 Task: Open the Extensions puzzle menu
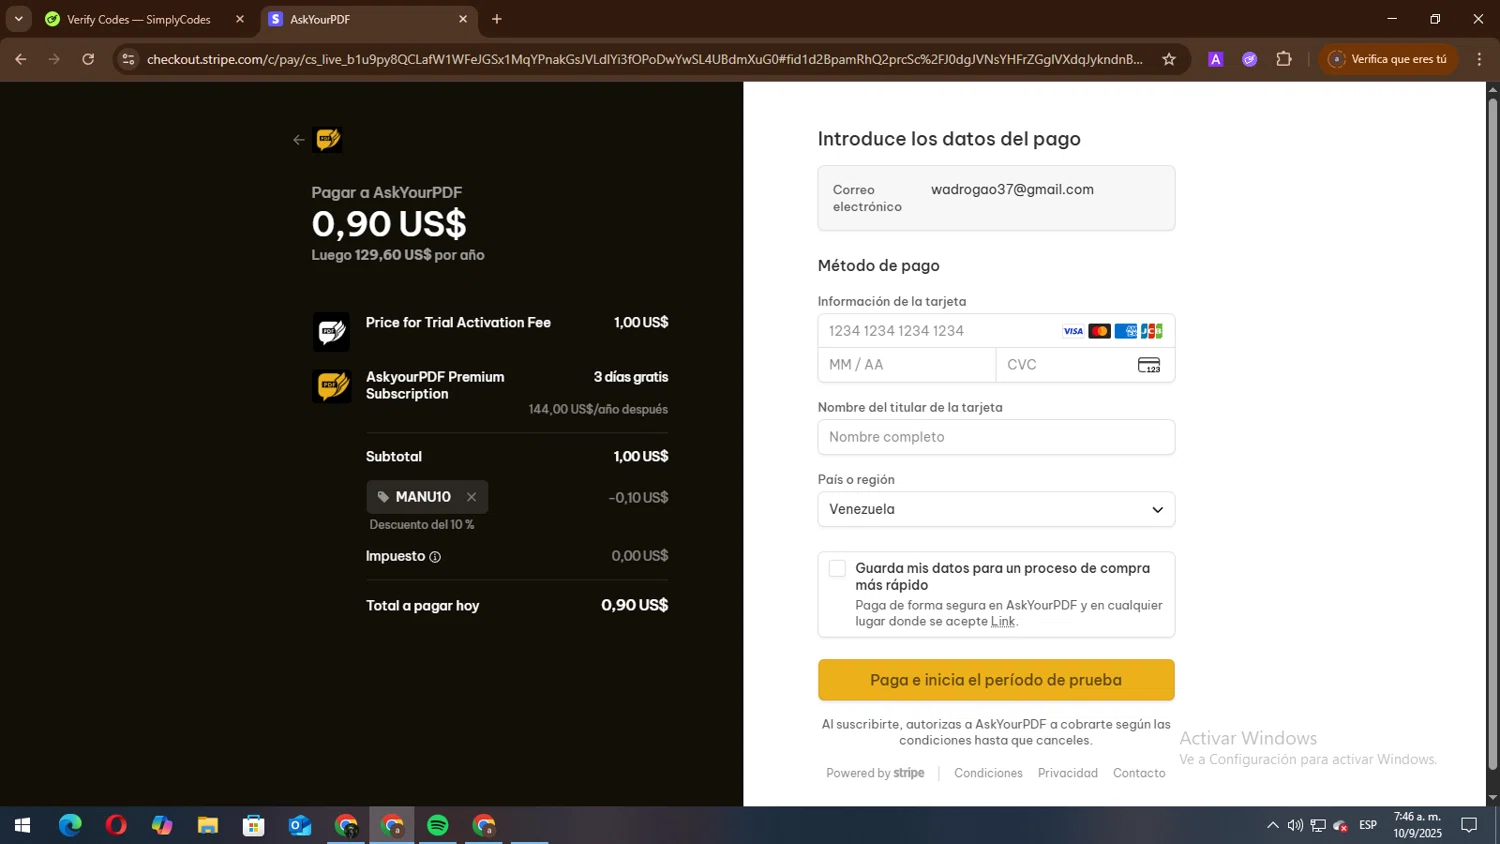click(x=1284, y=59)
